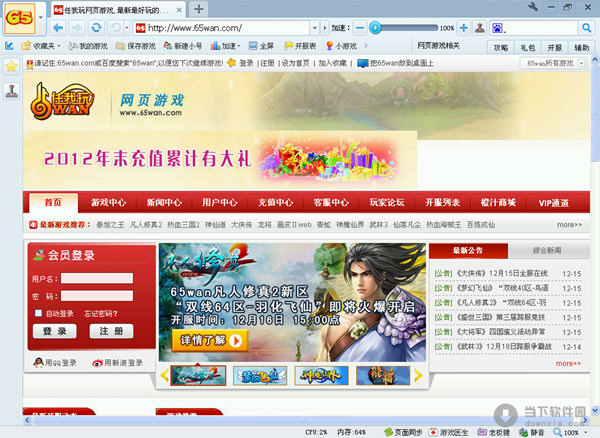Click the edit icon at the left end of the toolbar

pyautogui.click(x=9, y=46)
